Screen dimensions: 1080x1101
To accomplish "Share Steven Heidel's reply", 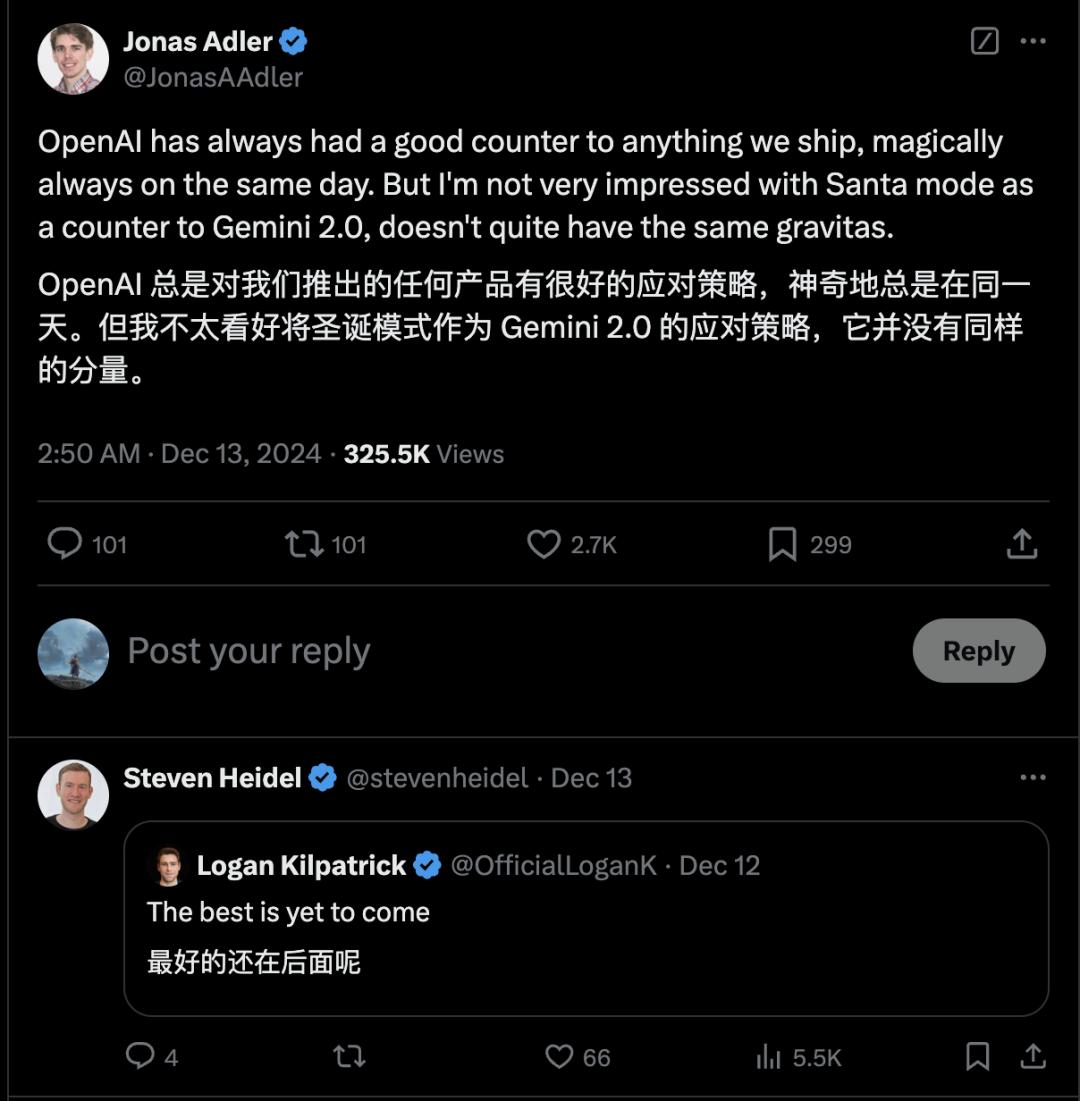I will [1033, 1056].
